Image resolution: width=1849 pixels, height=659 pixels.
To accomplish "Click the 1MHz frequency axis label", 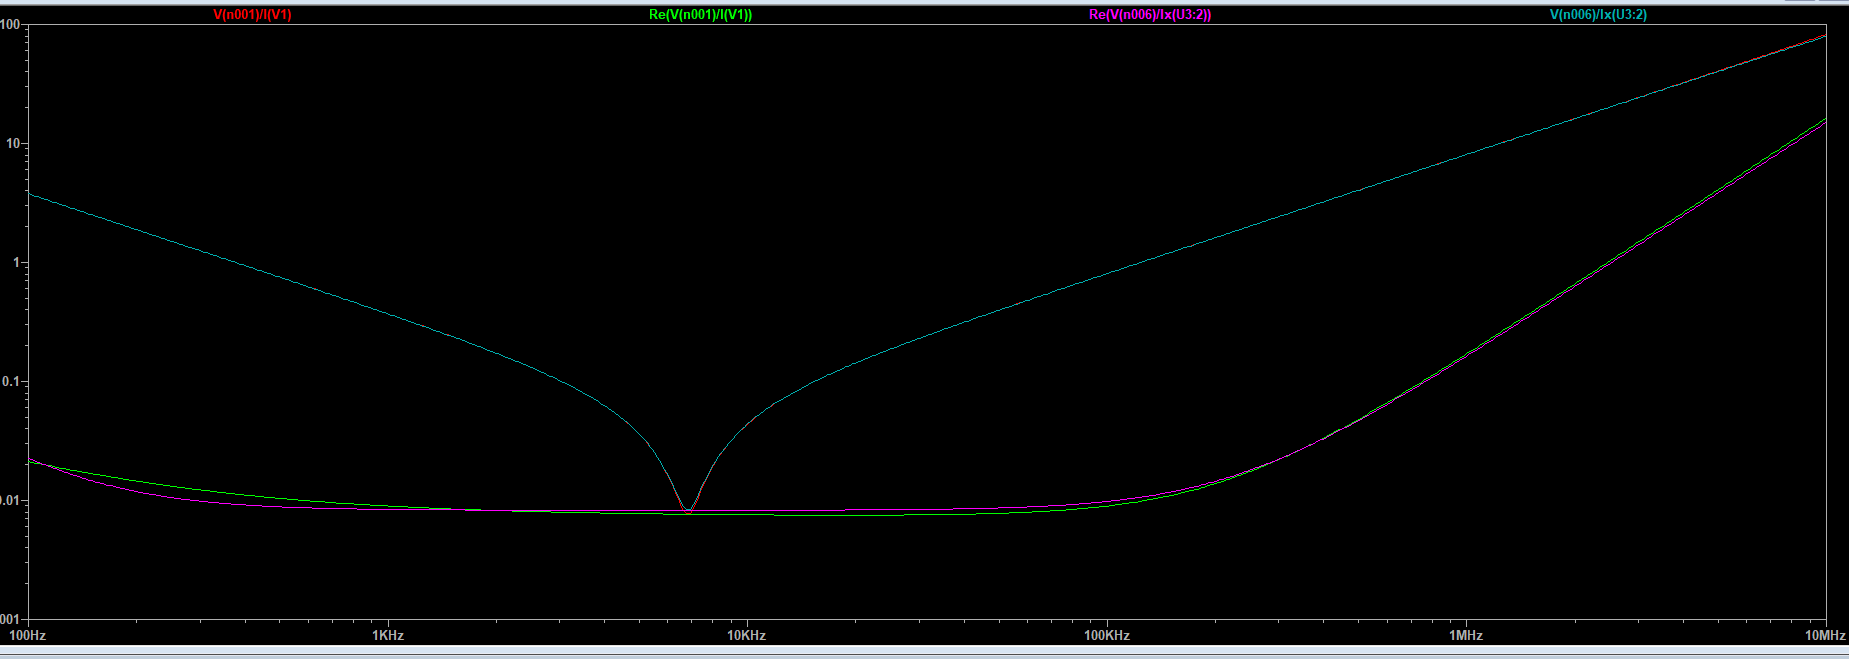I will point(1466,635).
